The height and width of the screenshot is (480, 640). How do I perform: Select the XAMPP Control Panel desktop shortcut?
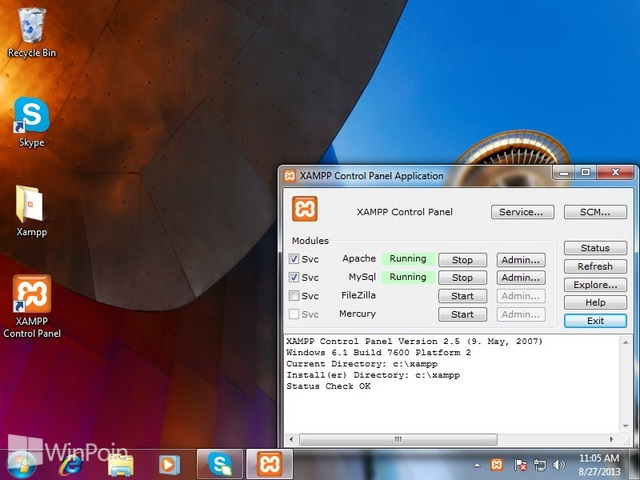(32, 306)
